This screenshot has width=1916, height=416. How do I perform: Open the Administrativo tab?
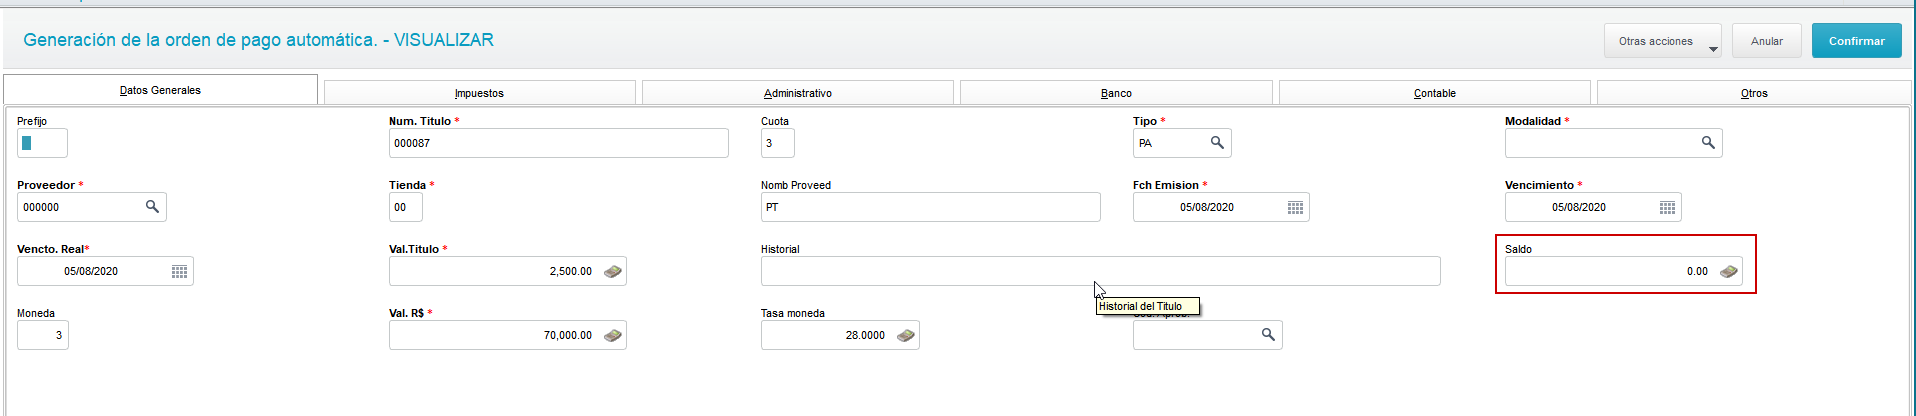click(x=797, y=93)
